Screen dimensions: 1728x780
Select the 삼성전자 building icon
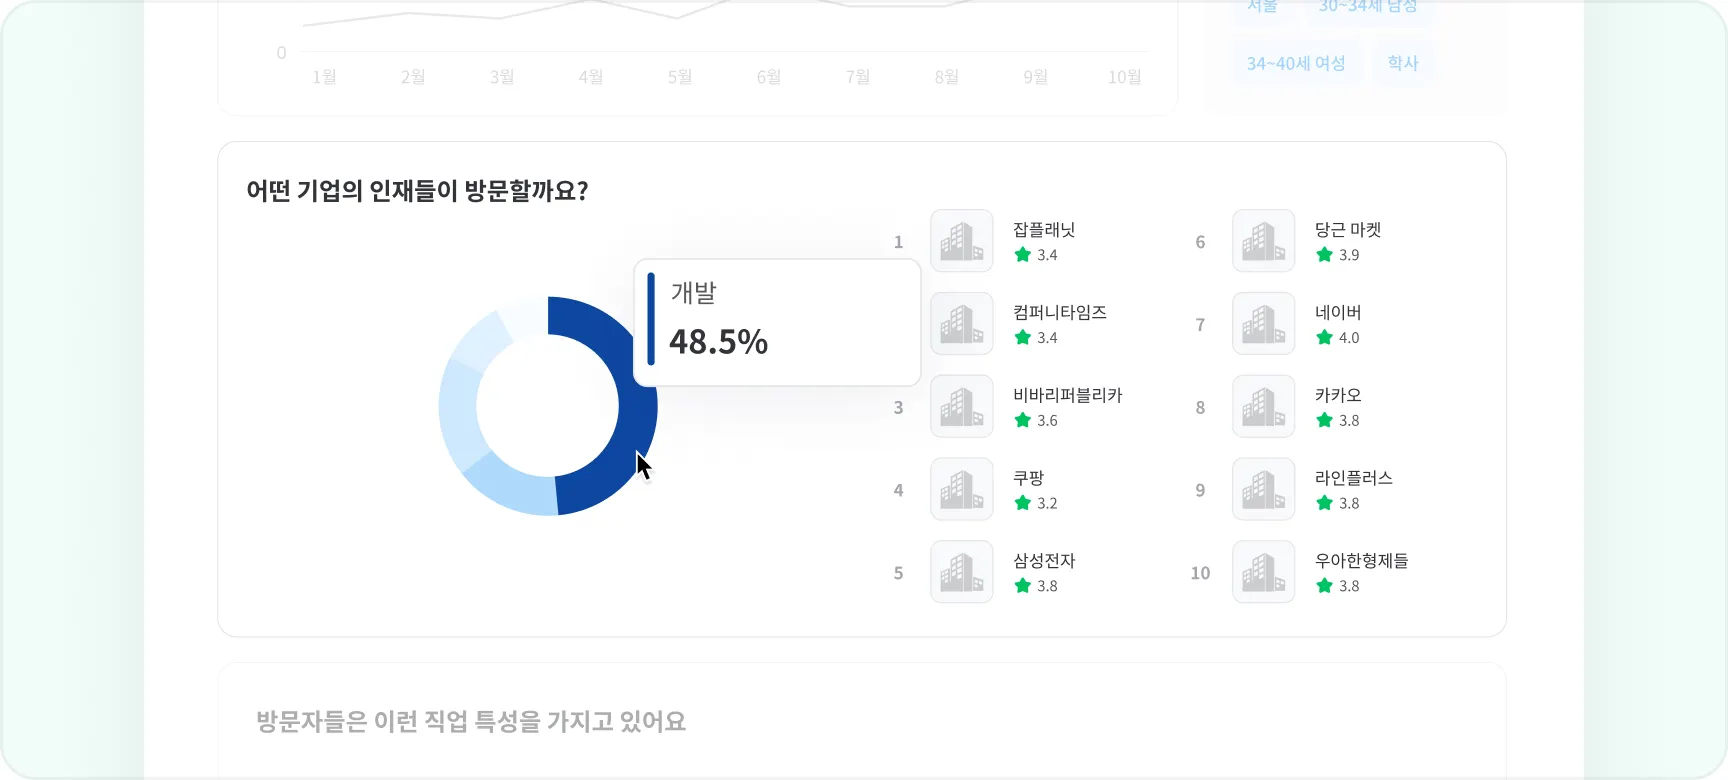[x=962, y=573]
